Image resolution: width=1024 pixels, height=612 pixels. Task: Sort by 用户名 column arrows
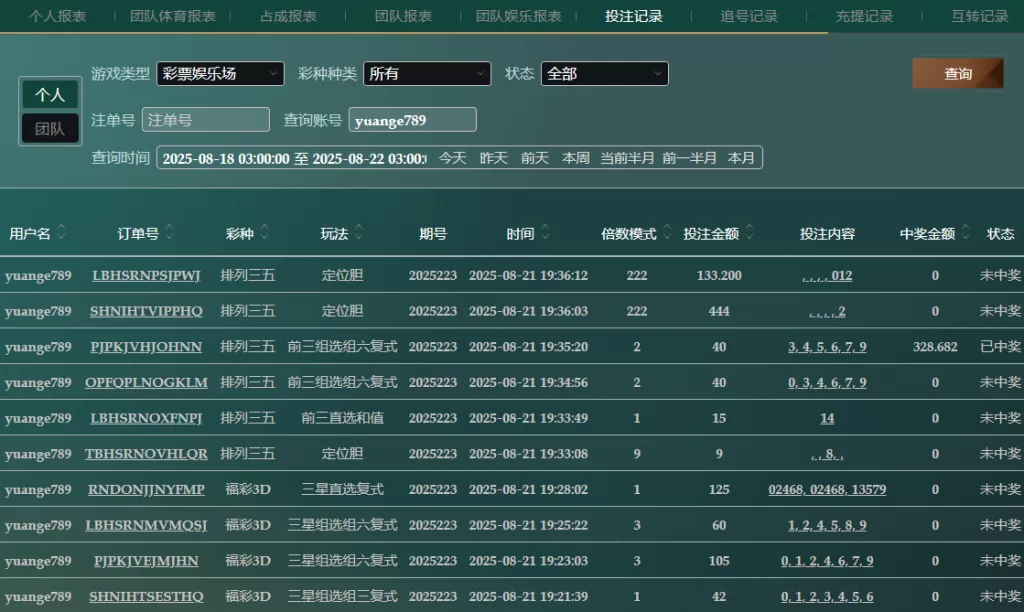61,232
